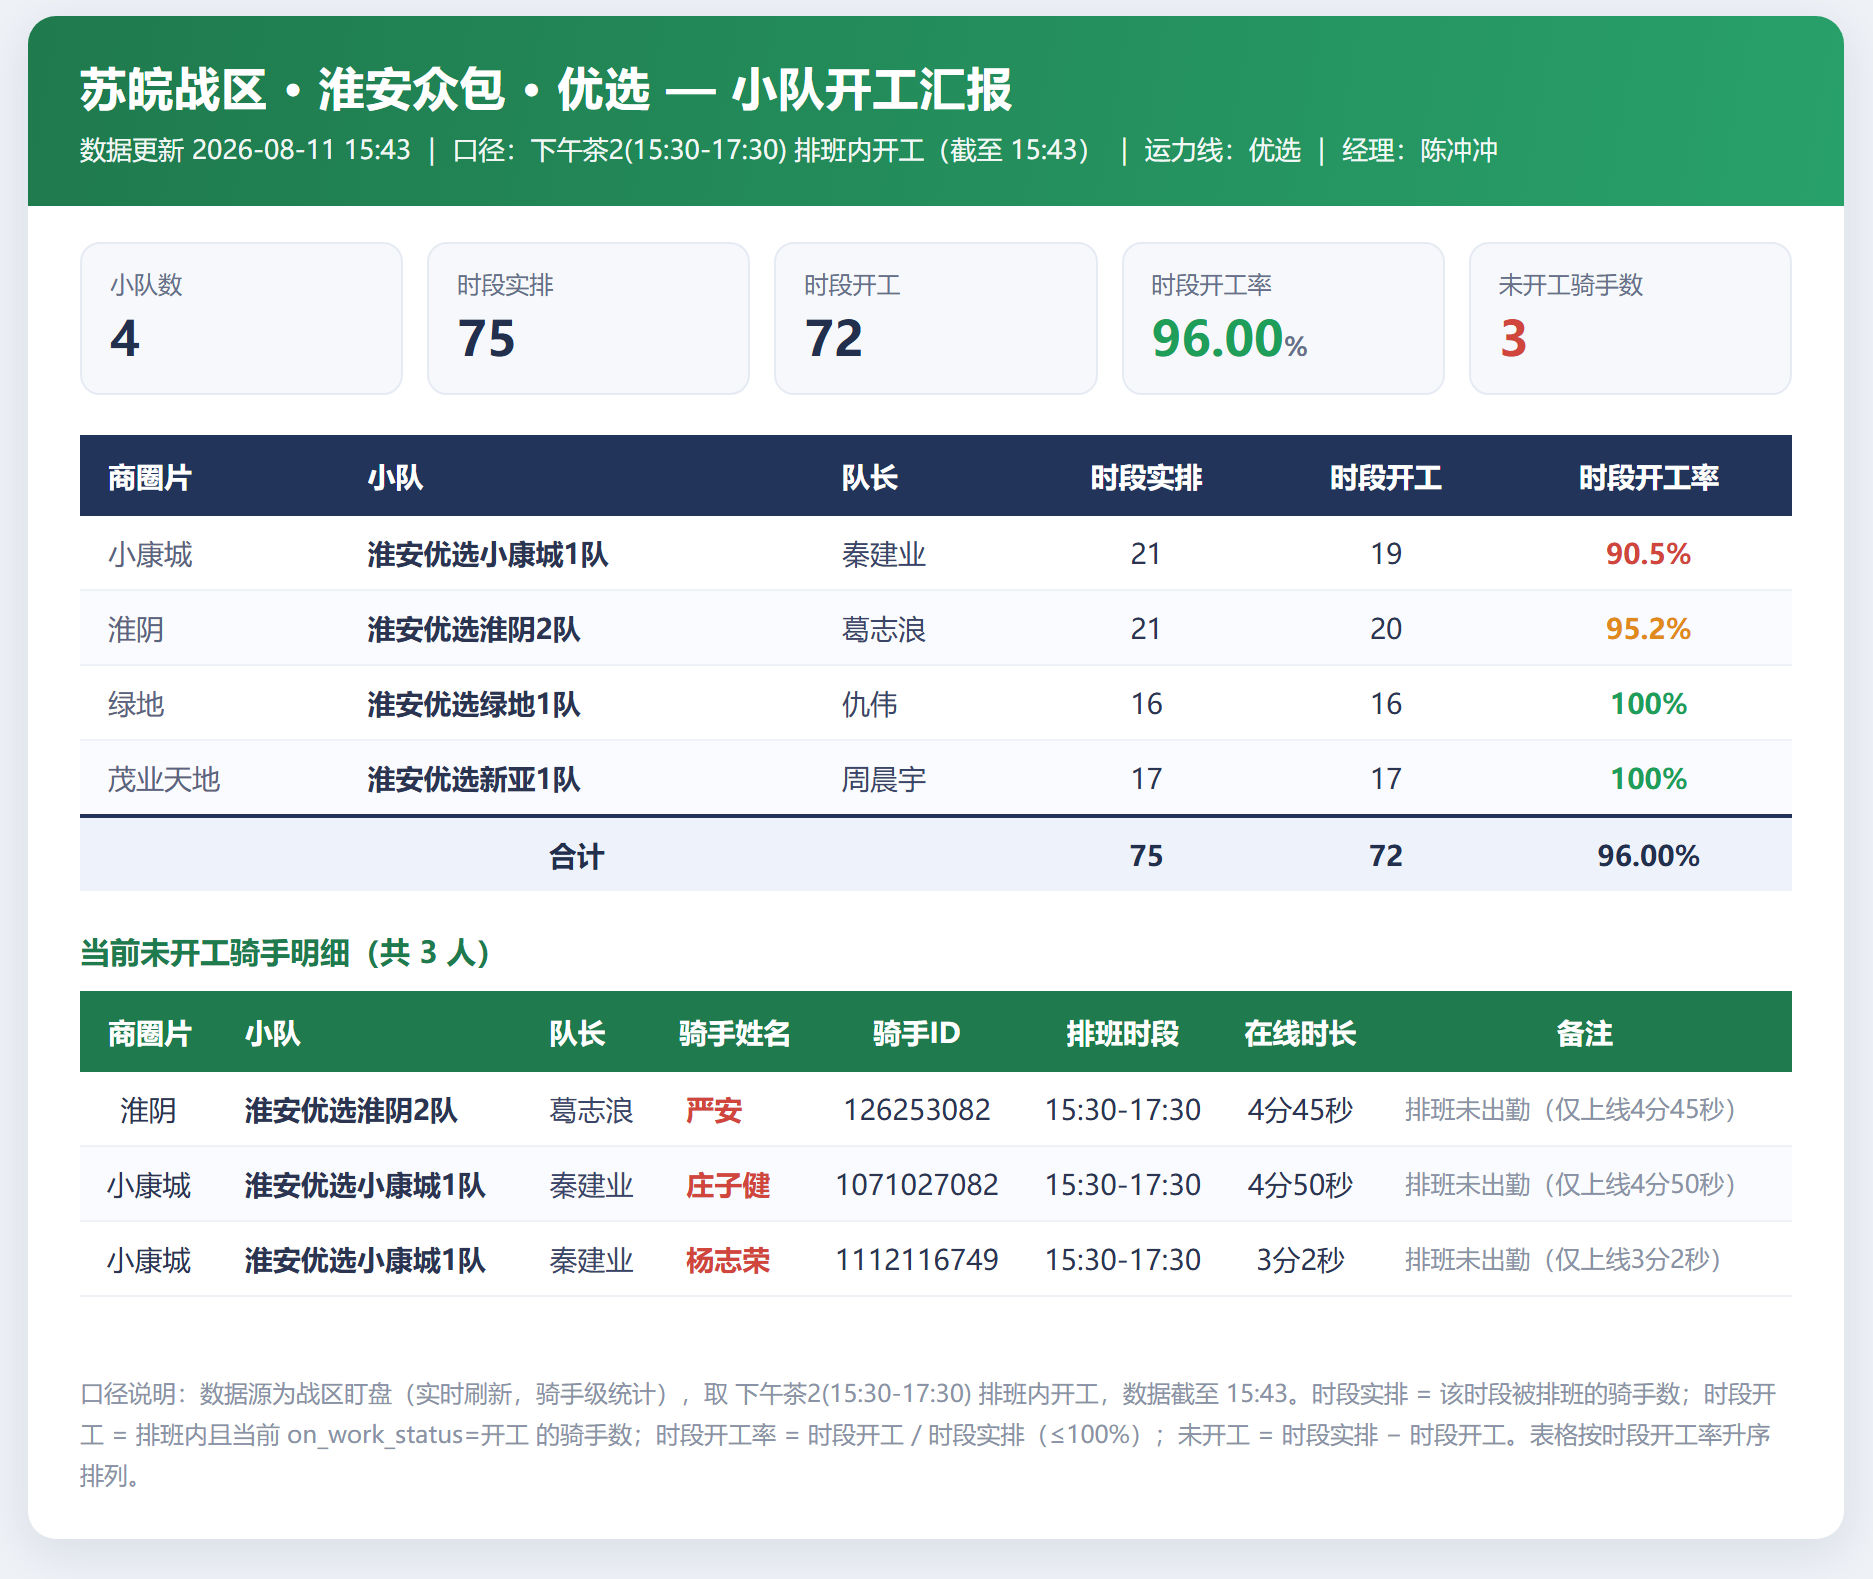The width and height of the screenshot is (1873, 1579).
Task: Click the 骑手姓名 header in rider table
Action: 734,1033
